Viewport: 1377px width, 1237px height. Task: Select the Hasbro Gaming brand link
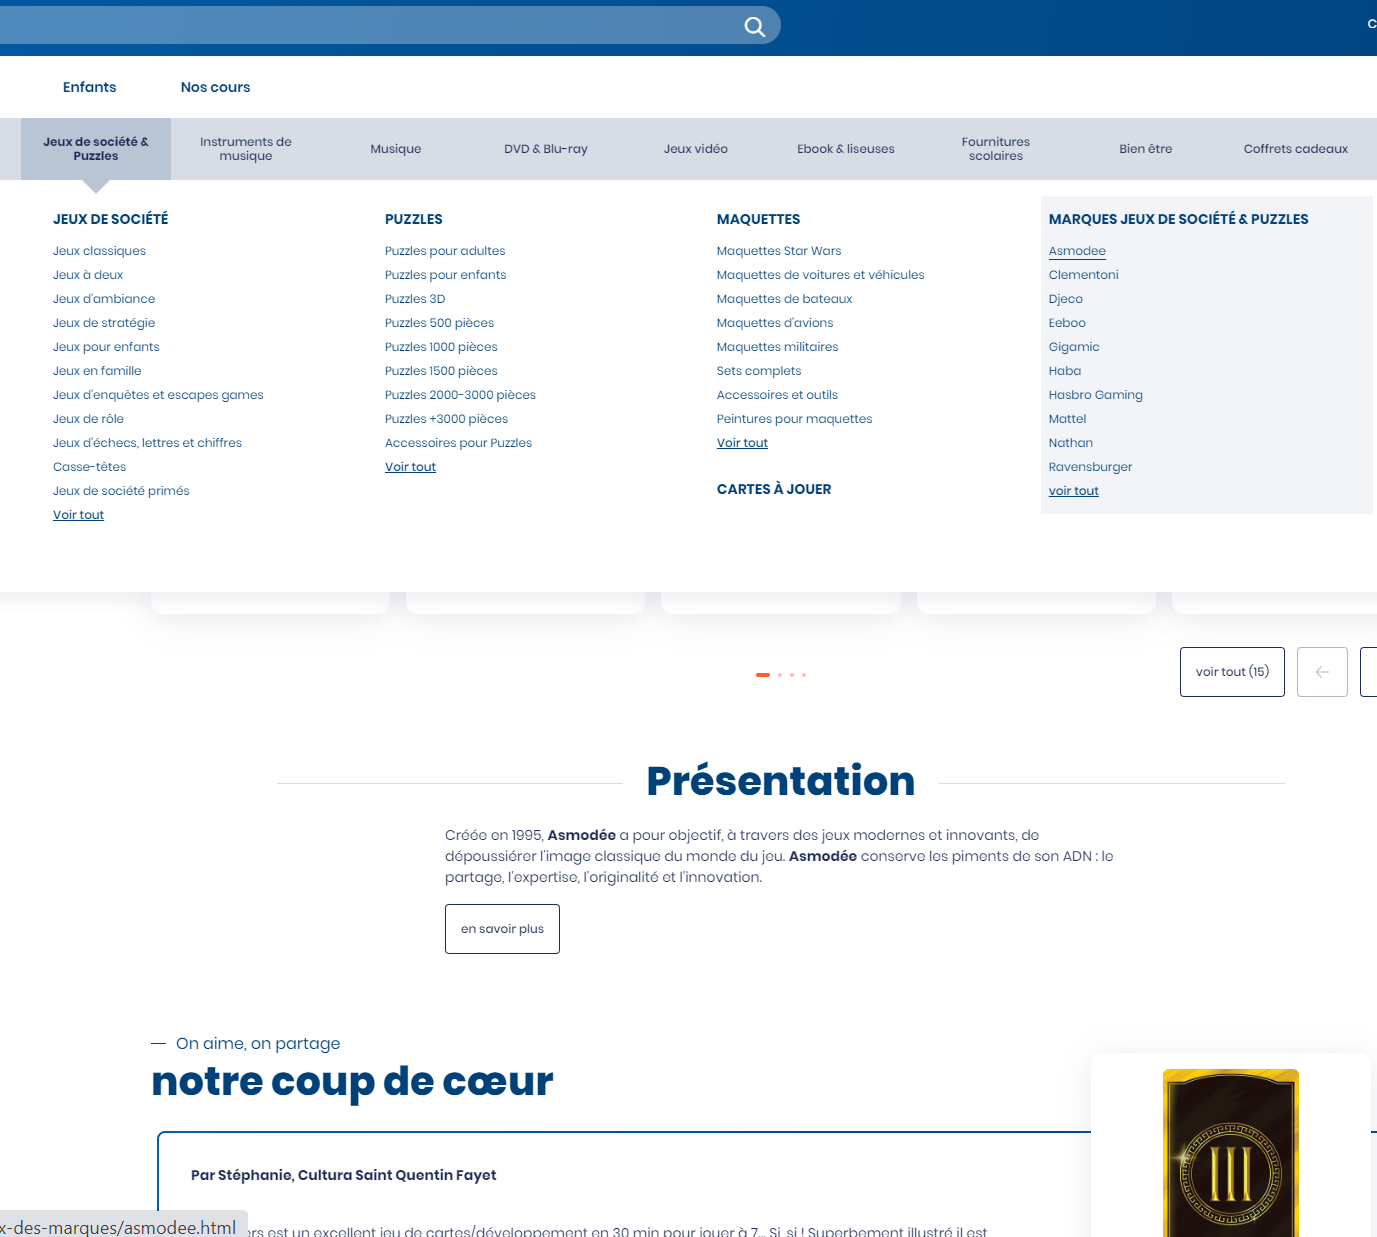point(1095,395)
